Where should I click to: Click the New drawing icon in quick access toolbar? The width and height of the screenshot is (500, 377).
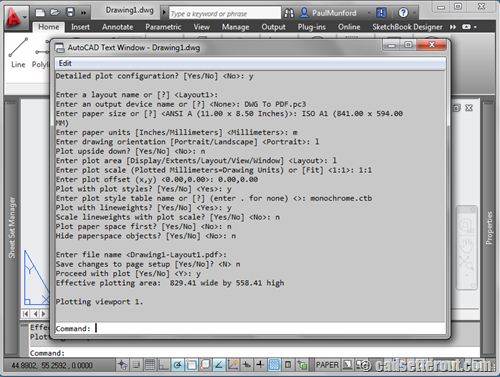pos(40,13)
